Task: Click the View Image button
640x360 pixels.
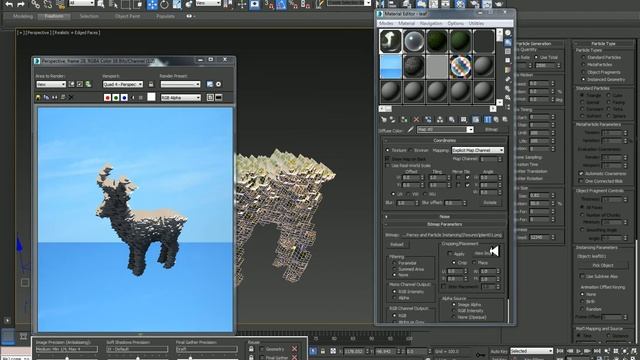Action: click(487, 253)
